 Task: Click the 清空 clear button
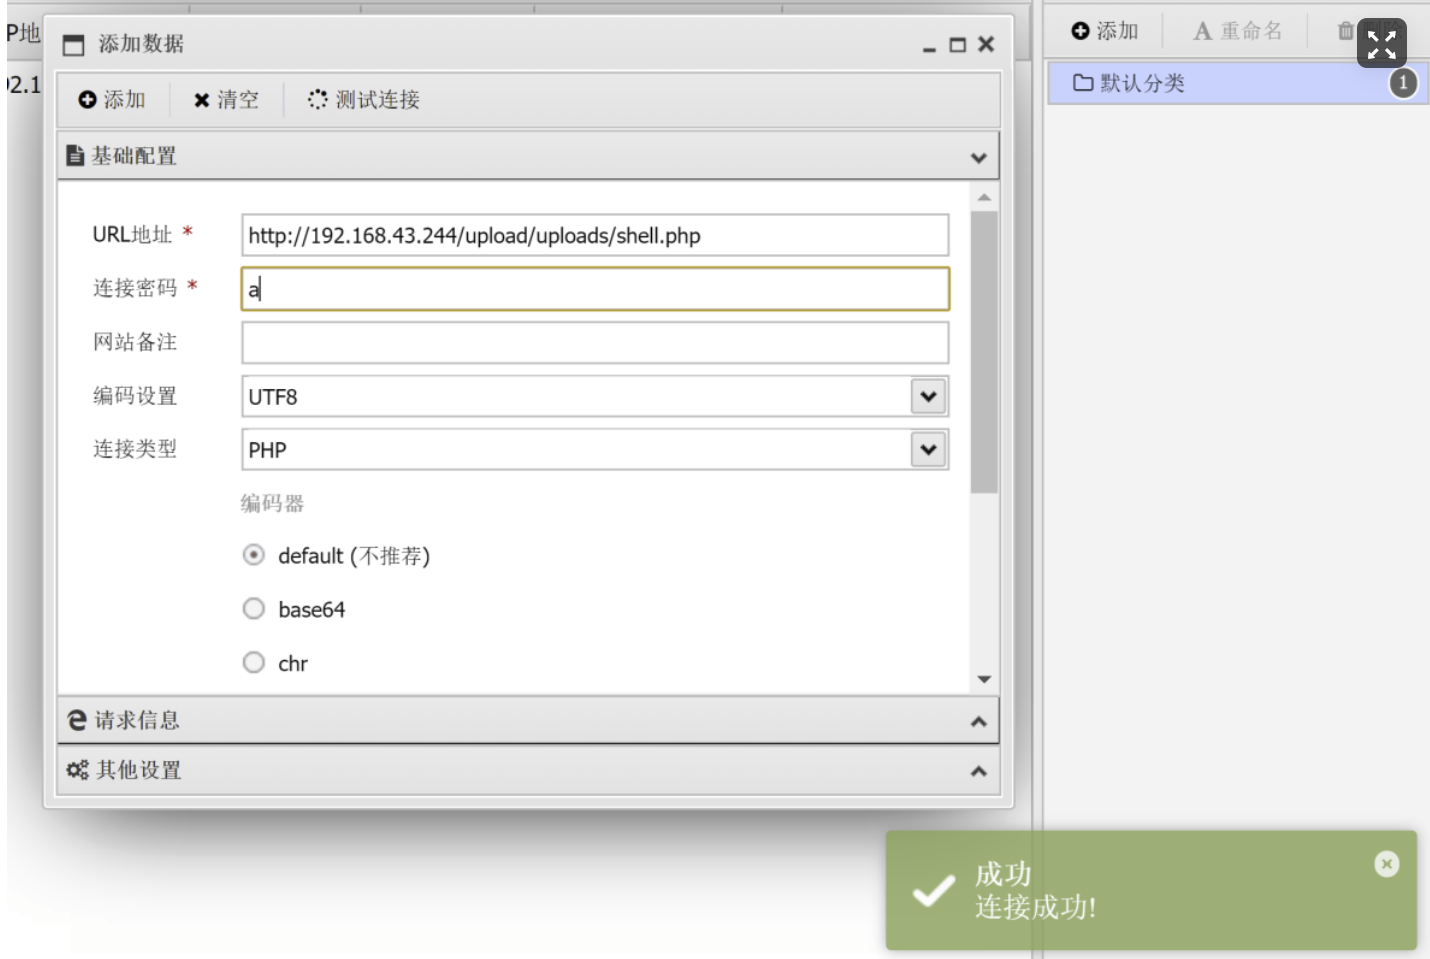(226, 100)
